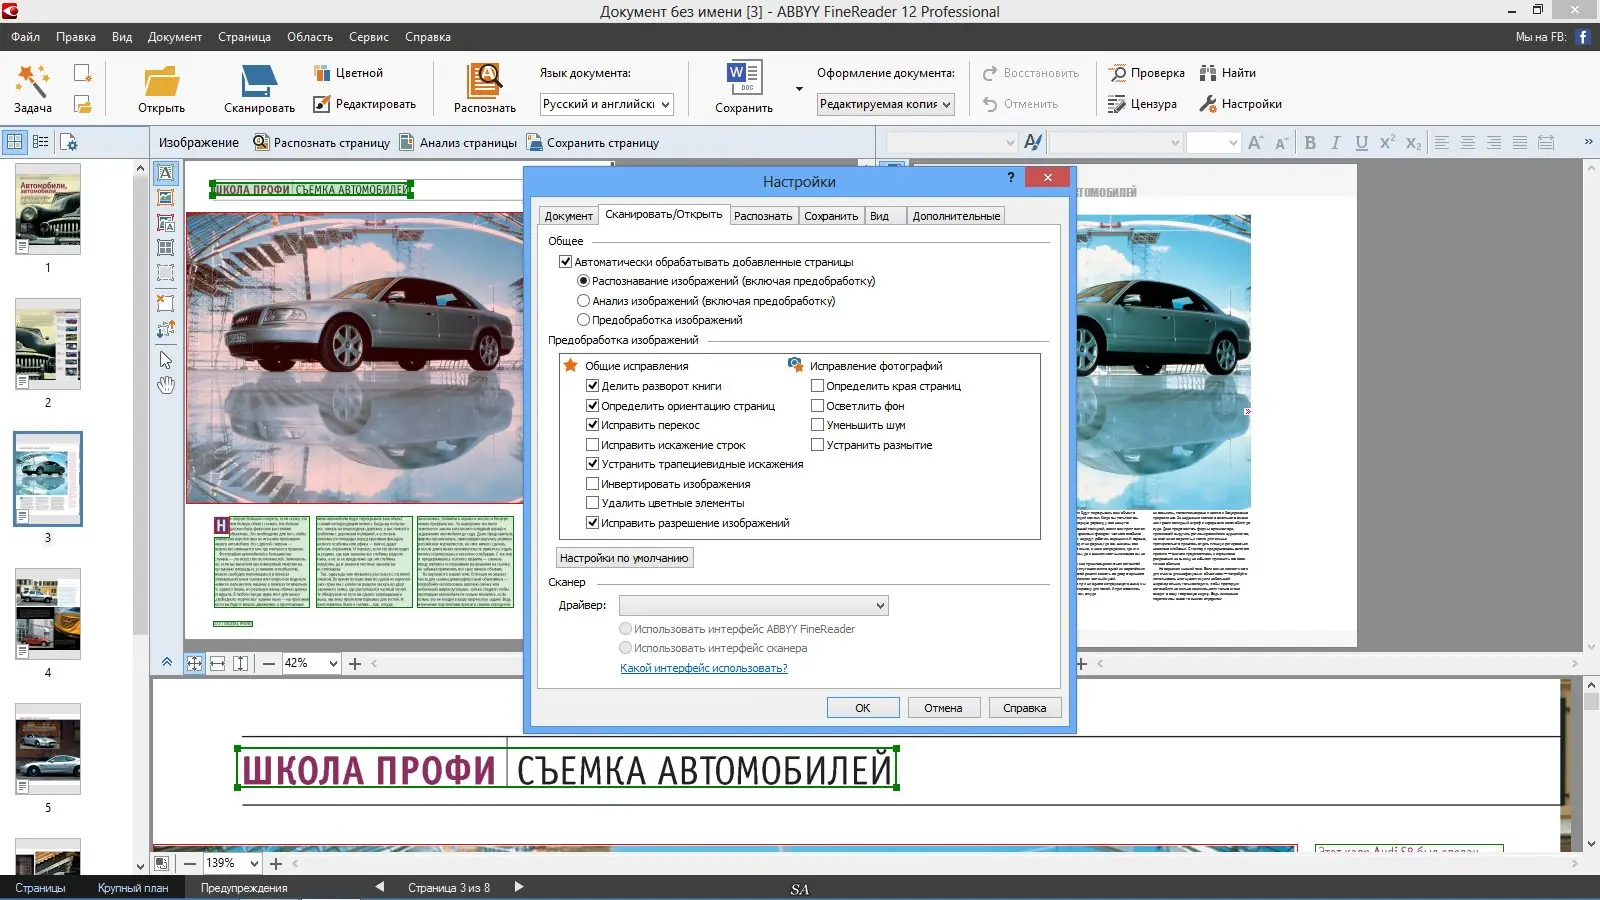This screenshot has height=900, width=1600.
Task: Enable the Исправить искажение строк checkbox
Action: click(x=594, y=444)
